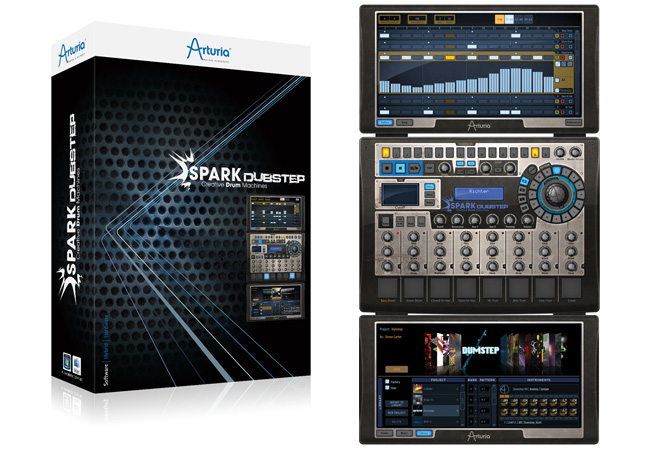Click the Resonance knob in the filter row
650x450 pixels.
[457, 220]
